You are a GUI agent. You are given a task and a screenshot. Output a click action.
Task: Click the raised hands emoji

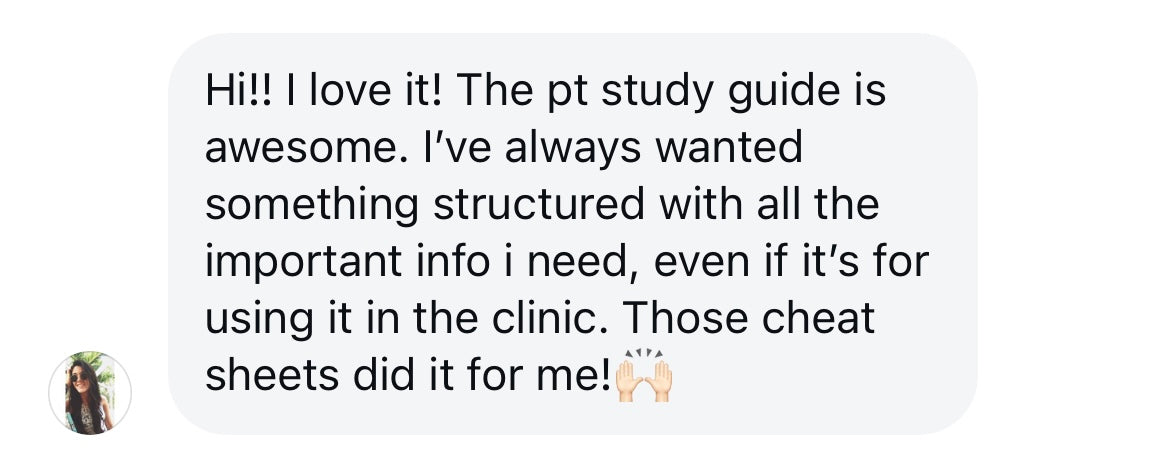click(x=644, y=375)
